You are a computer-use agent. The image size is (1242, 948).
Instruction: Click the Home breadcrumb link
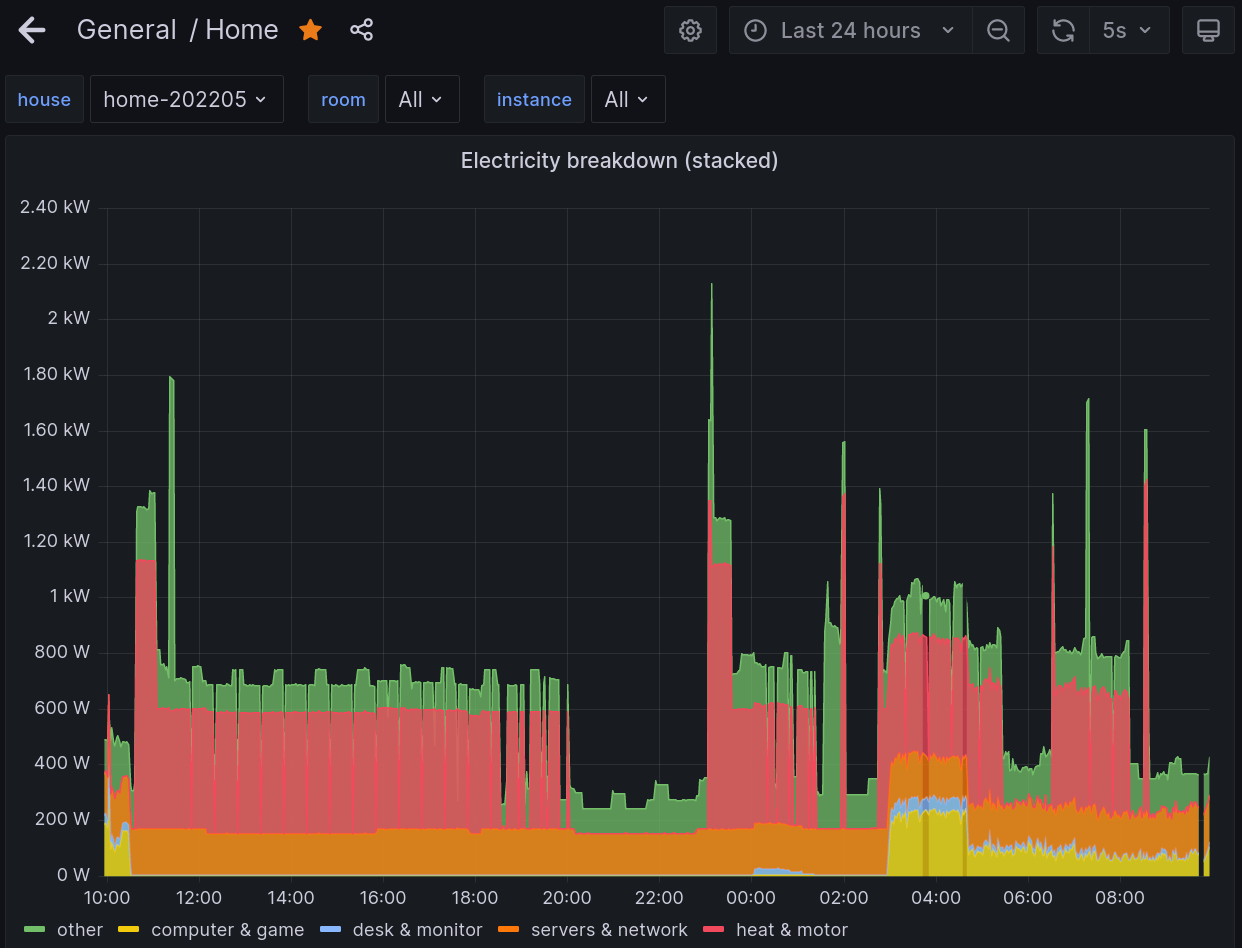[242, 30]
